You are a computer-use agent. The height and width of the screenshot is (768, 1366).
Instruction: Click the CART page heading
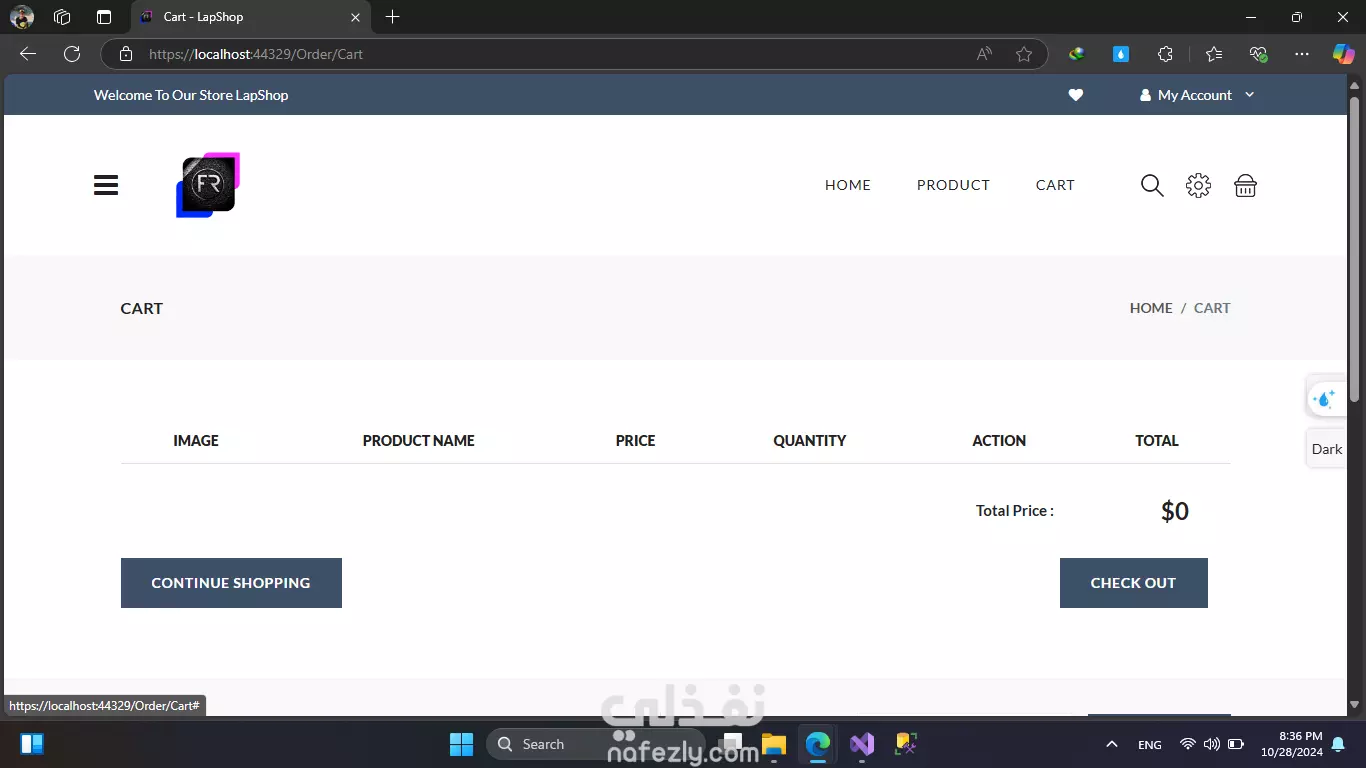coord(142,308)
